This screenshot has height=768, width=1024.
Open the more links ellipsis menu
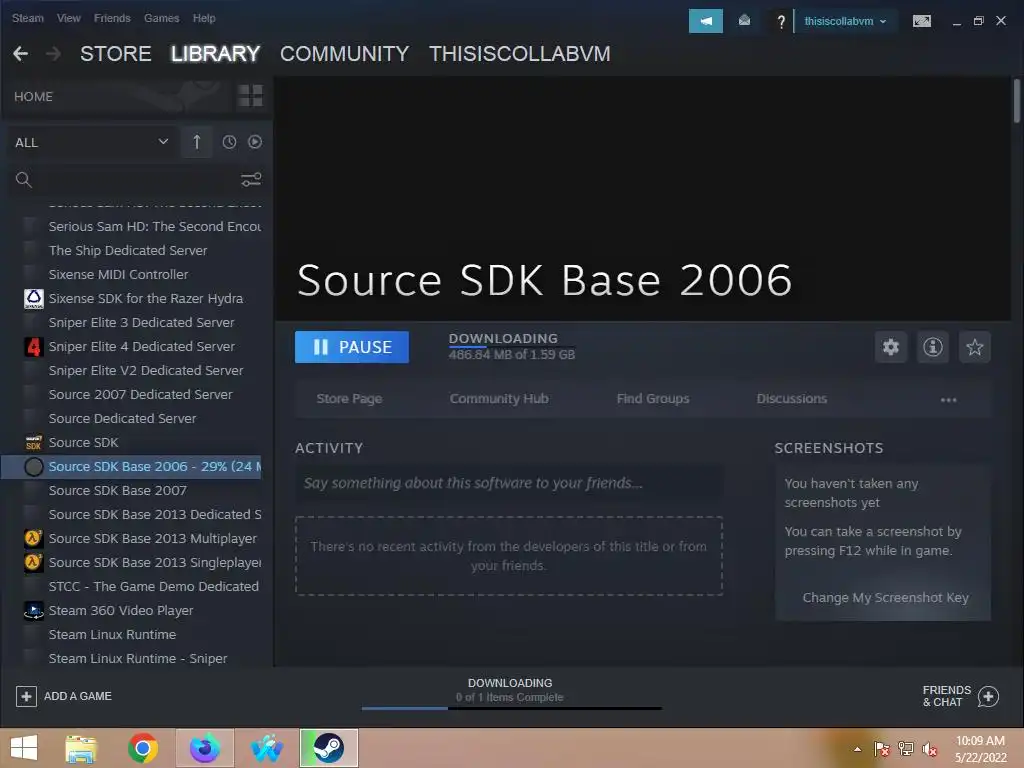coord(948,400)
